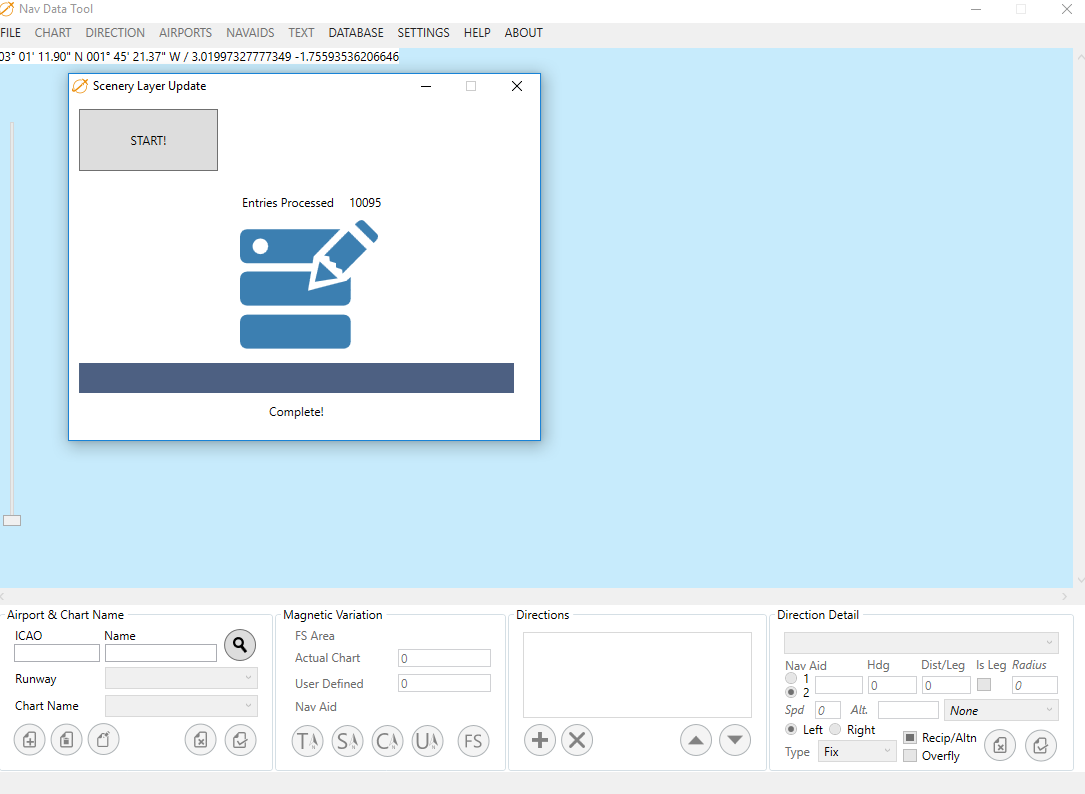Click the airport search magnifier button
The width and height of the screenshot is (1085, 794).
click(x=240, y=646)
